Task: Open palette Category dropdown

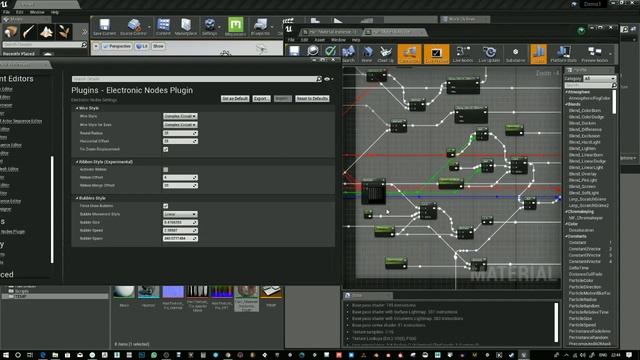Action: point(599,78)
